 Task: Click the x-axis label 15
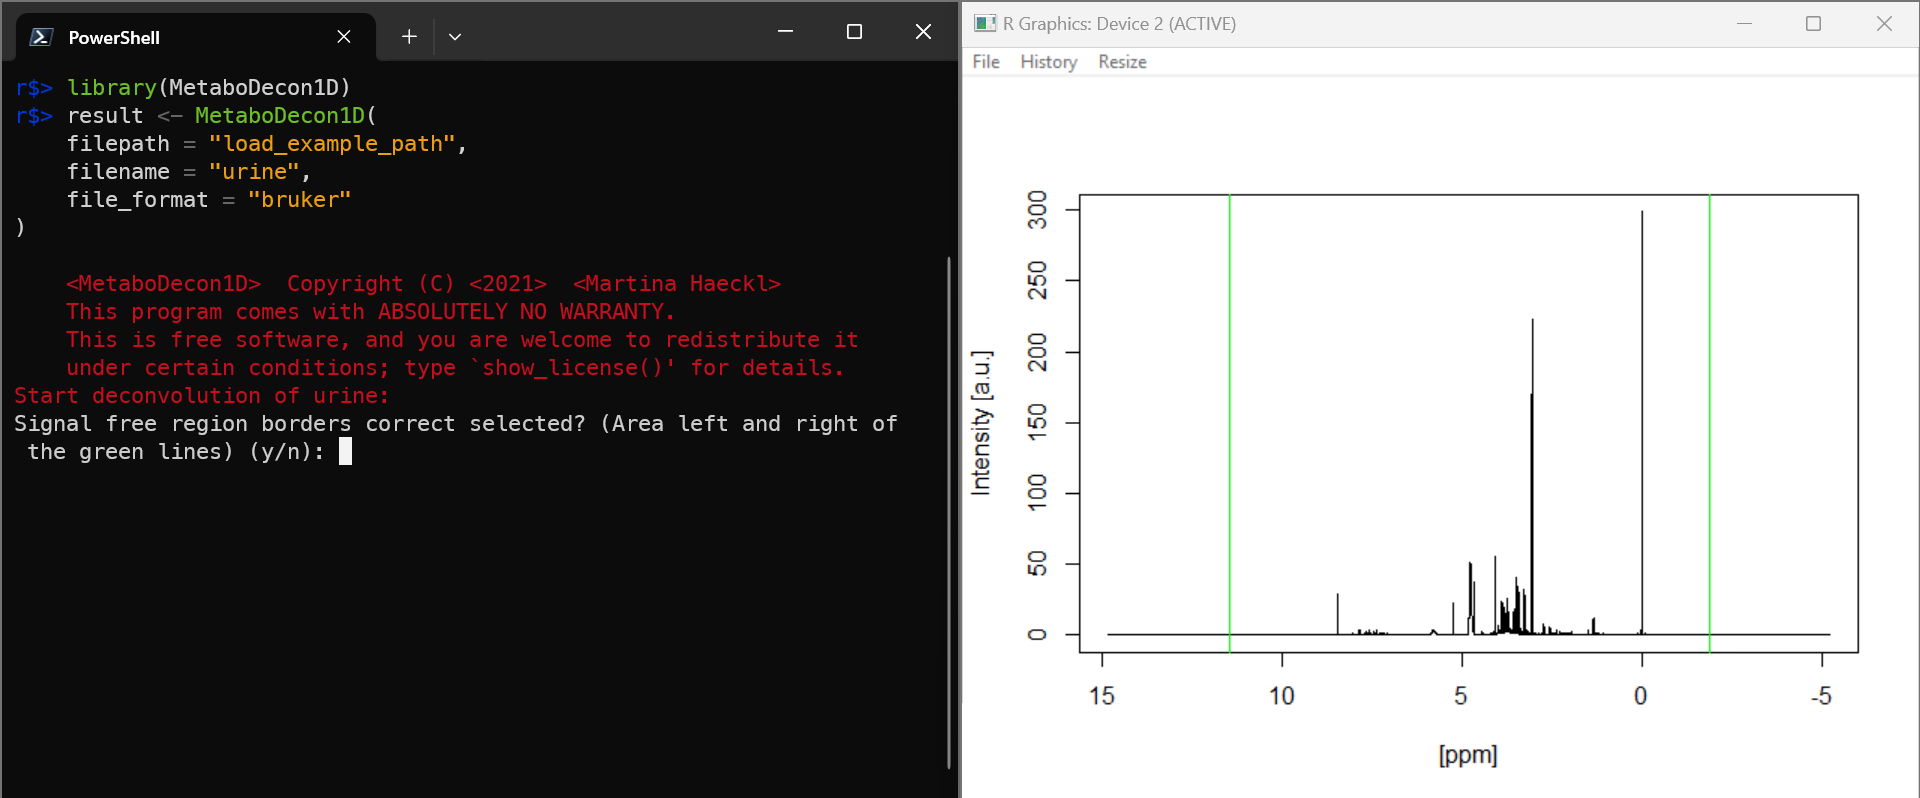point(1102,696)
